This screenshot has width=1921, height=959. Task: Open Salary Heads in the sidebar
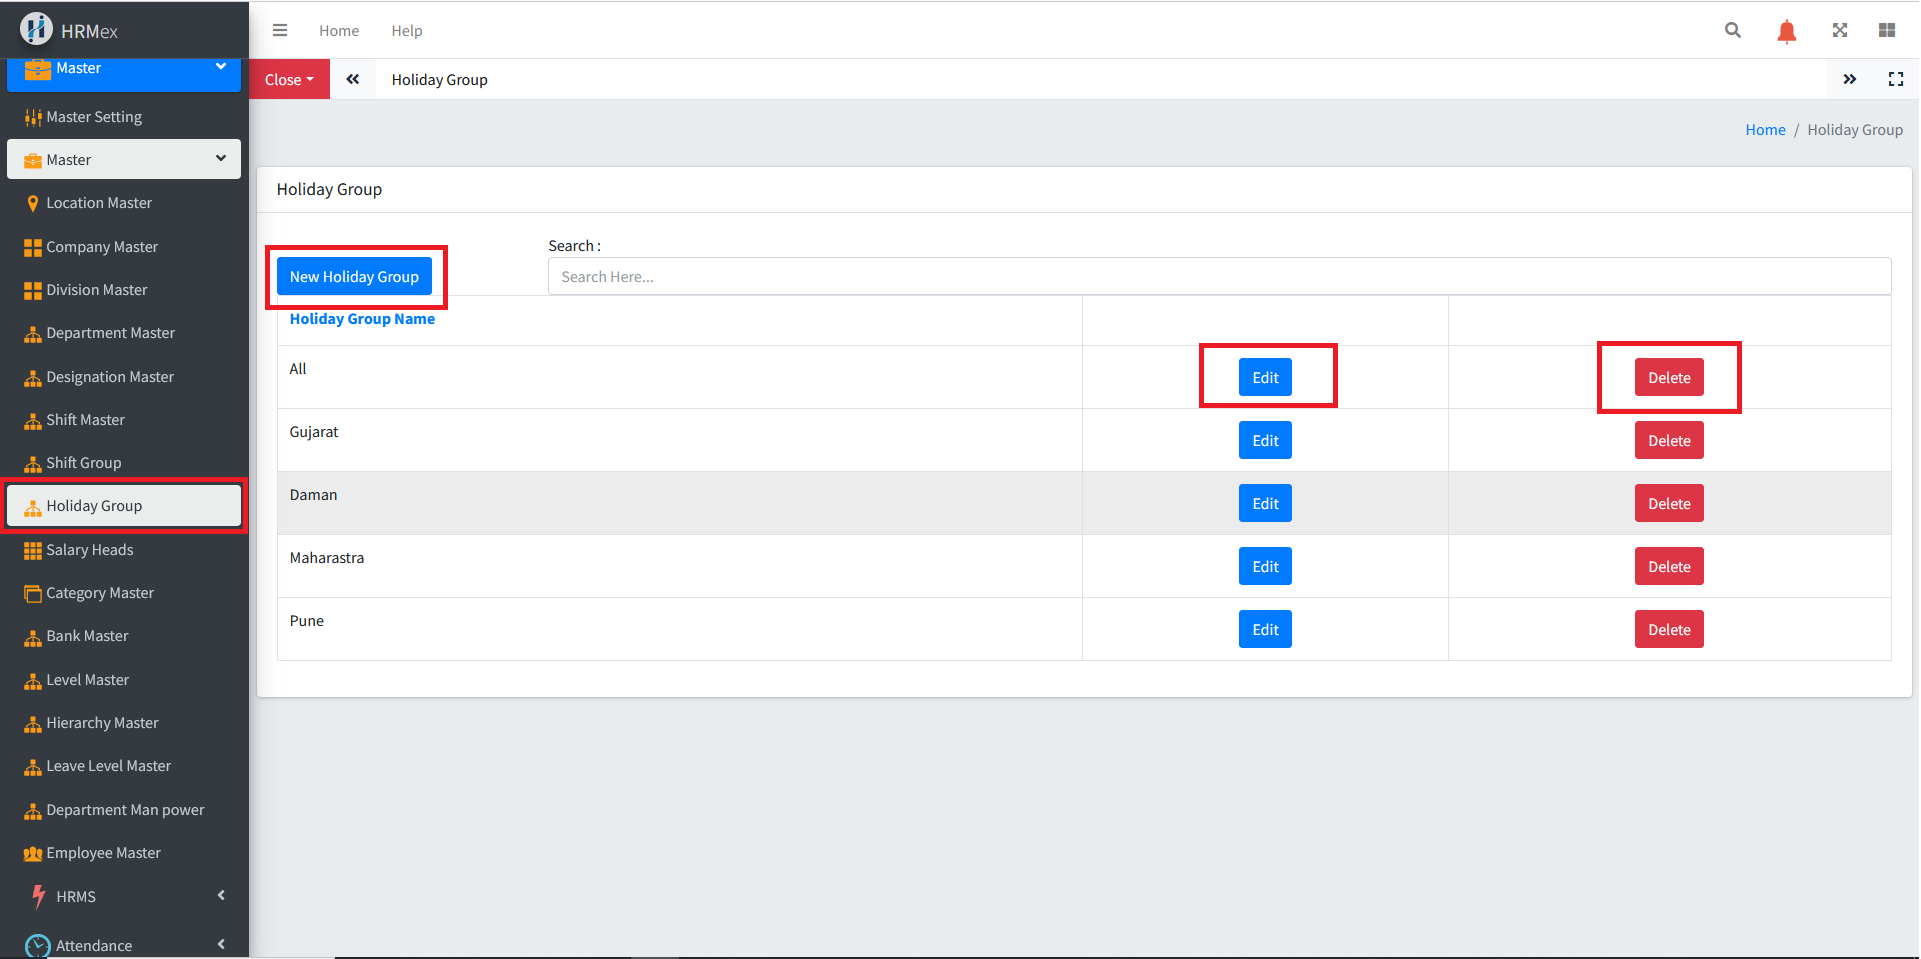point(89,549)
